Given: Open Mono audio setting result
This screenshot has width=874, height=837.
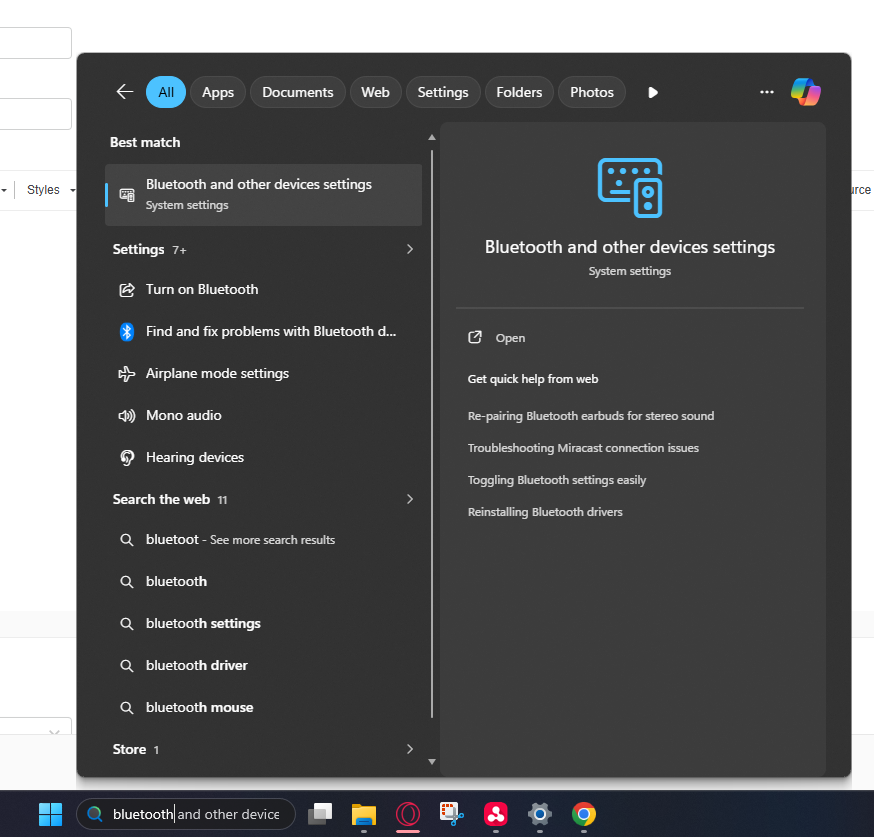Looking at the screenshot, I should click(263, 415).
